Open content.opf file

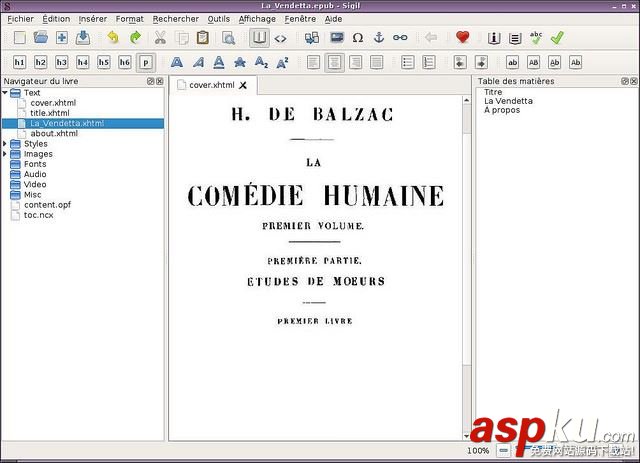click(x=47, y=205)
